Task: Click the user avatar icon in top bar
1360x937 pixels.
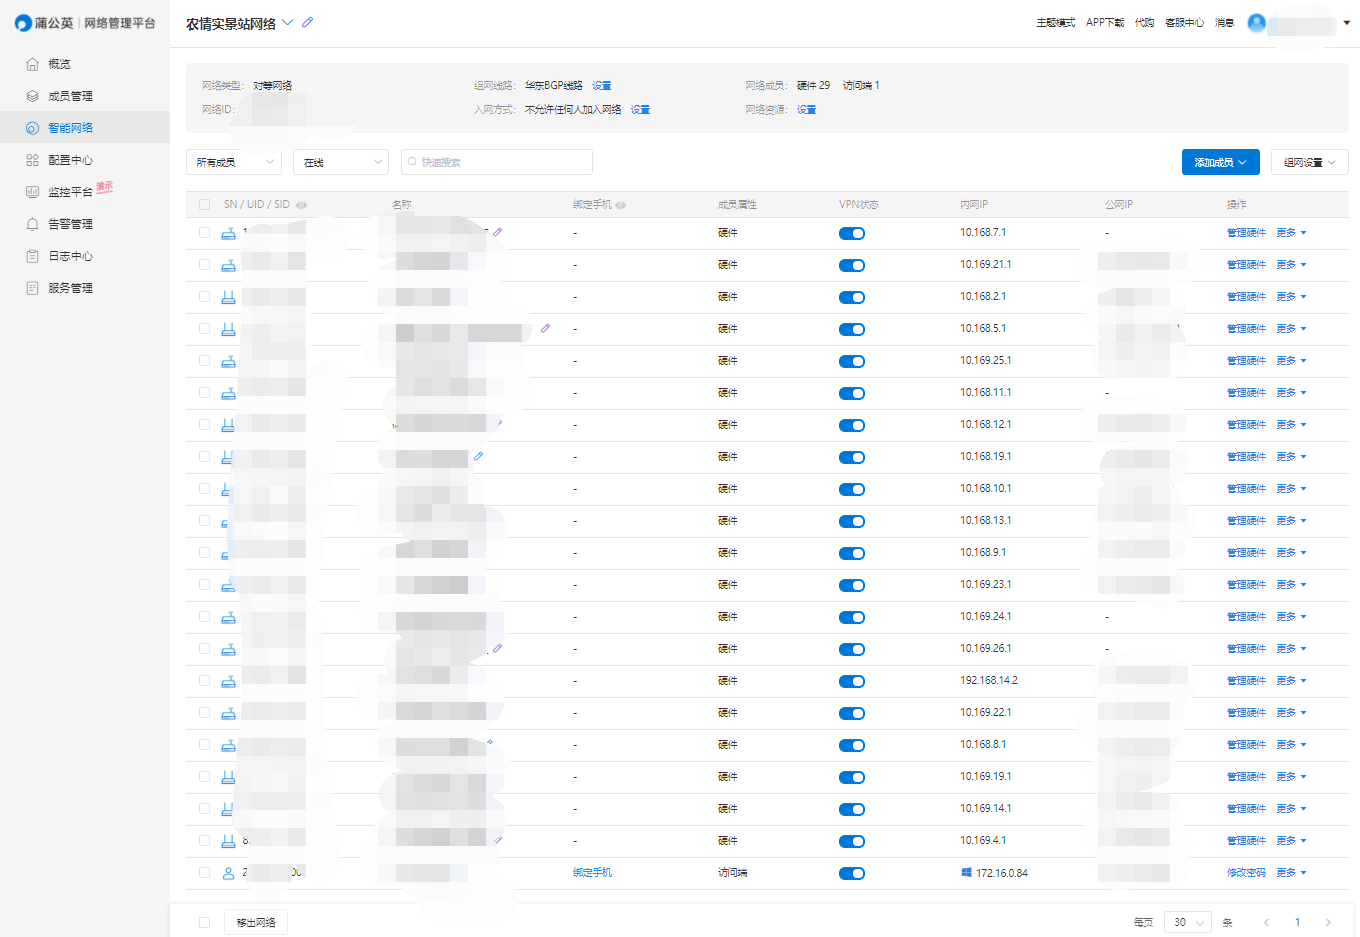Action: point(1257,22)
